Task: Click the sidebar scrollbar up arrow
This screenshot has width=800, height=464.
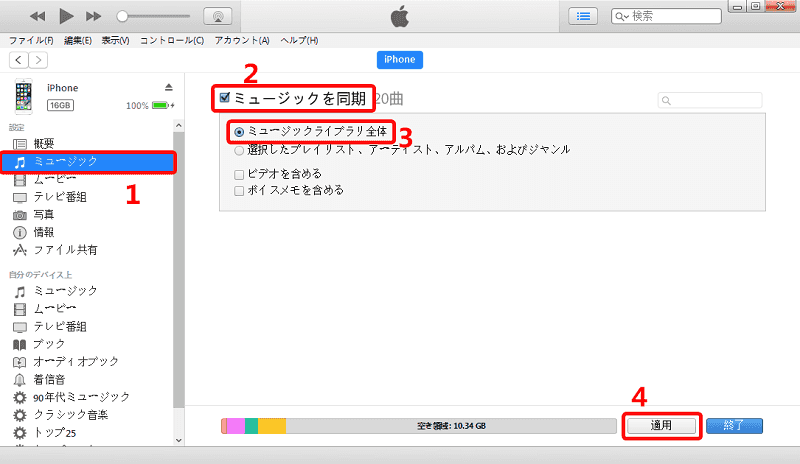Action: point(179,126)
